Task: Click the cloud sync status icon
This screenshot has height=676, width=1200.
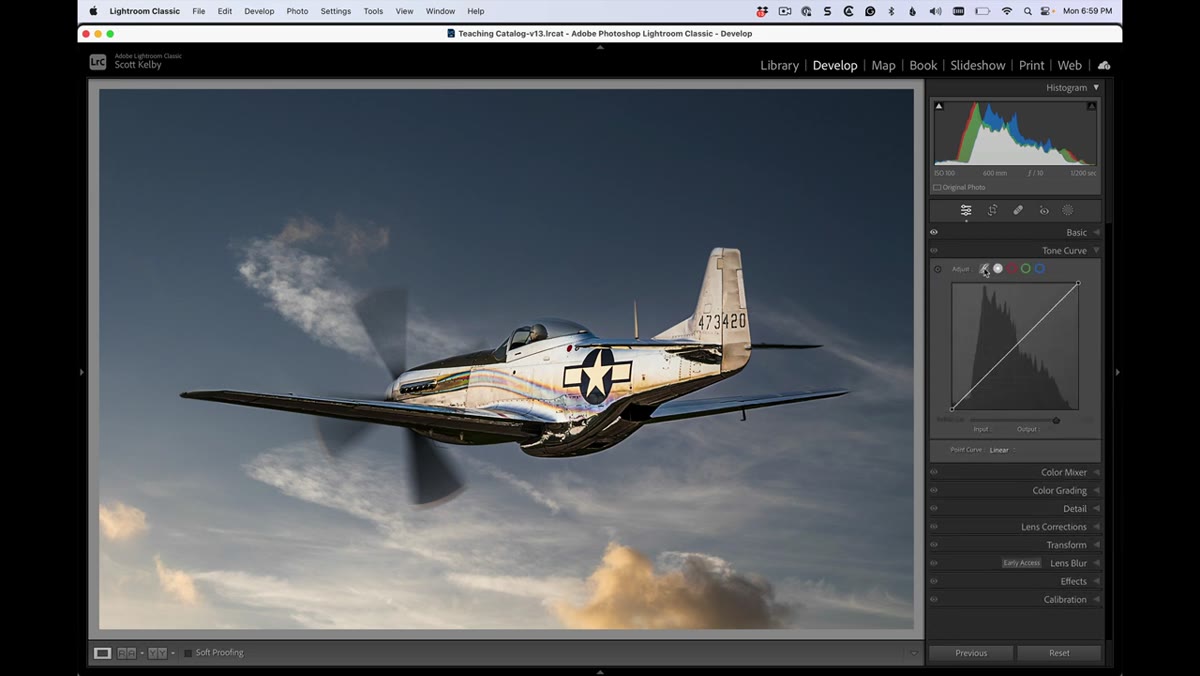Action: pyautogui.click(x=1104, y=65)
